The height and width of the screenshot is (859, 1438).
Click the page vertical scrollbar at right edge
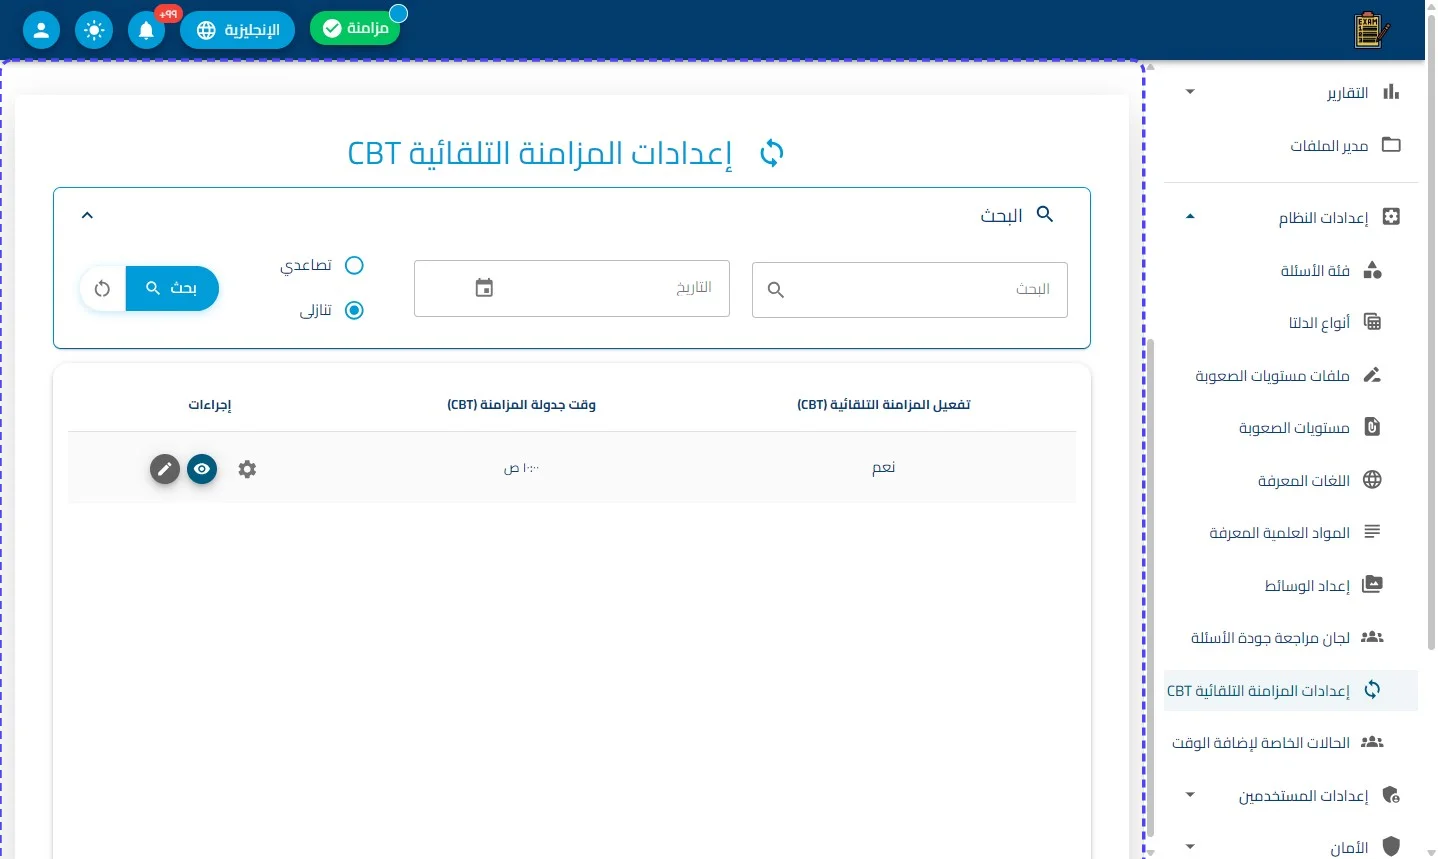coord(1431,333)
